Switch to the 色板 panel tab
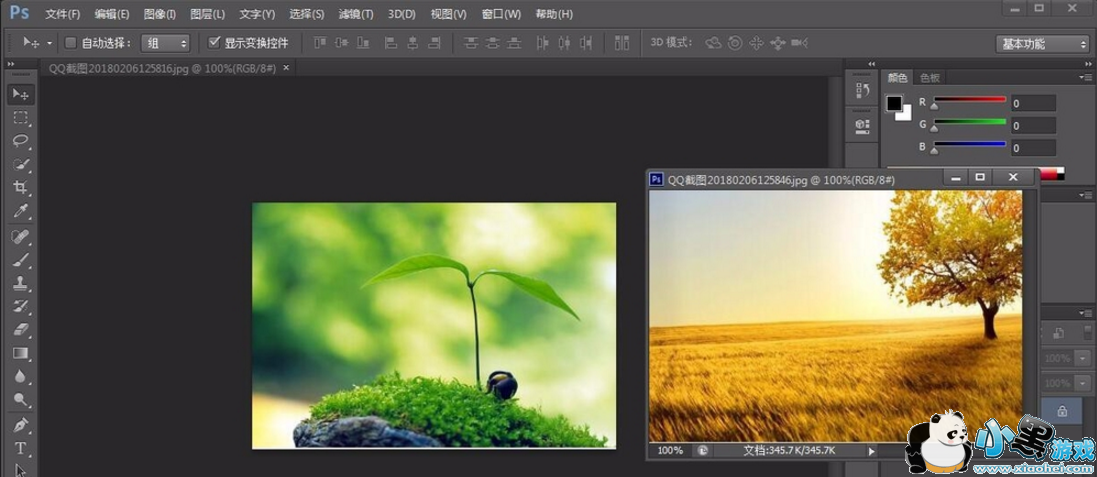Screen dimensions: 1097x477 pyautogui.click(x=930, y=77)
